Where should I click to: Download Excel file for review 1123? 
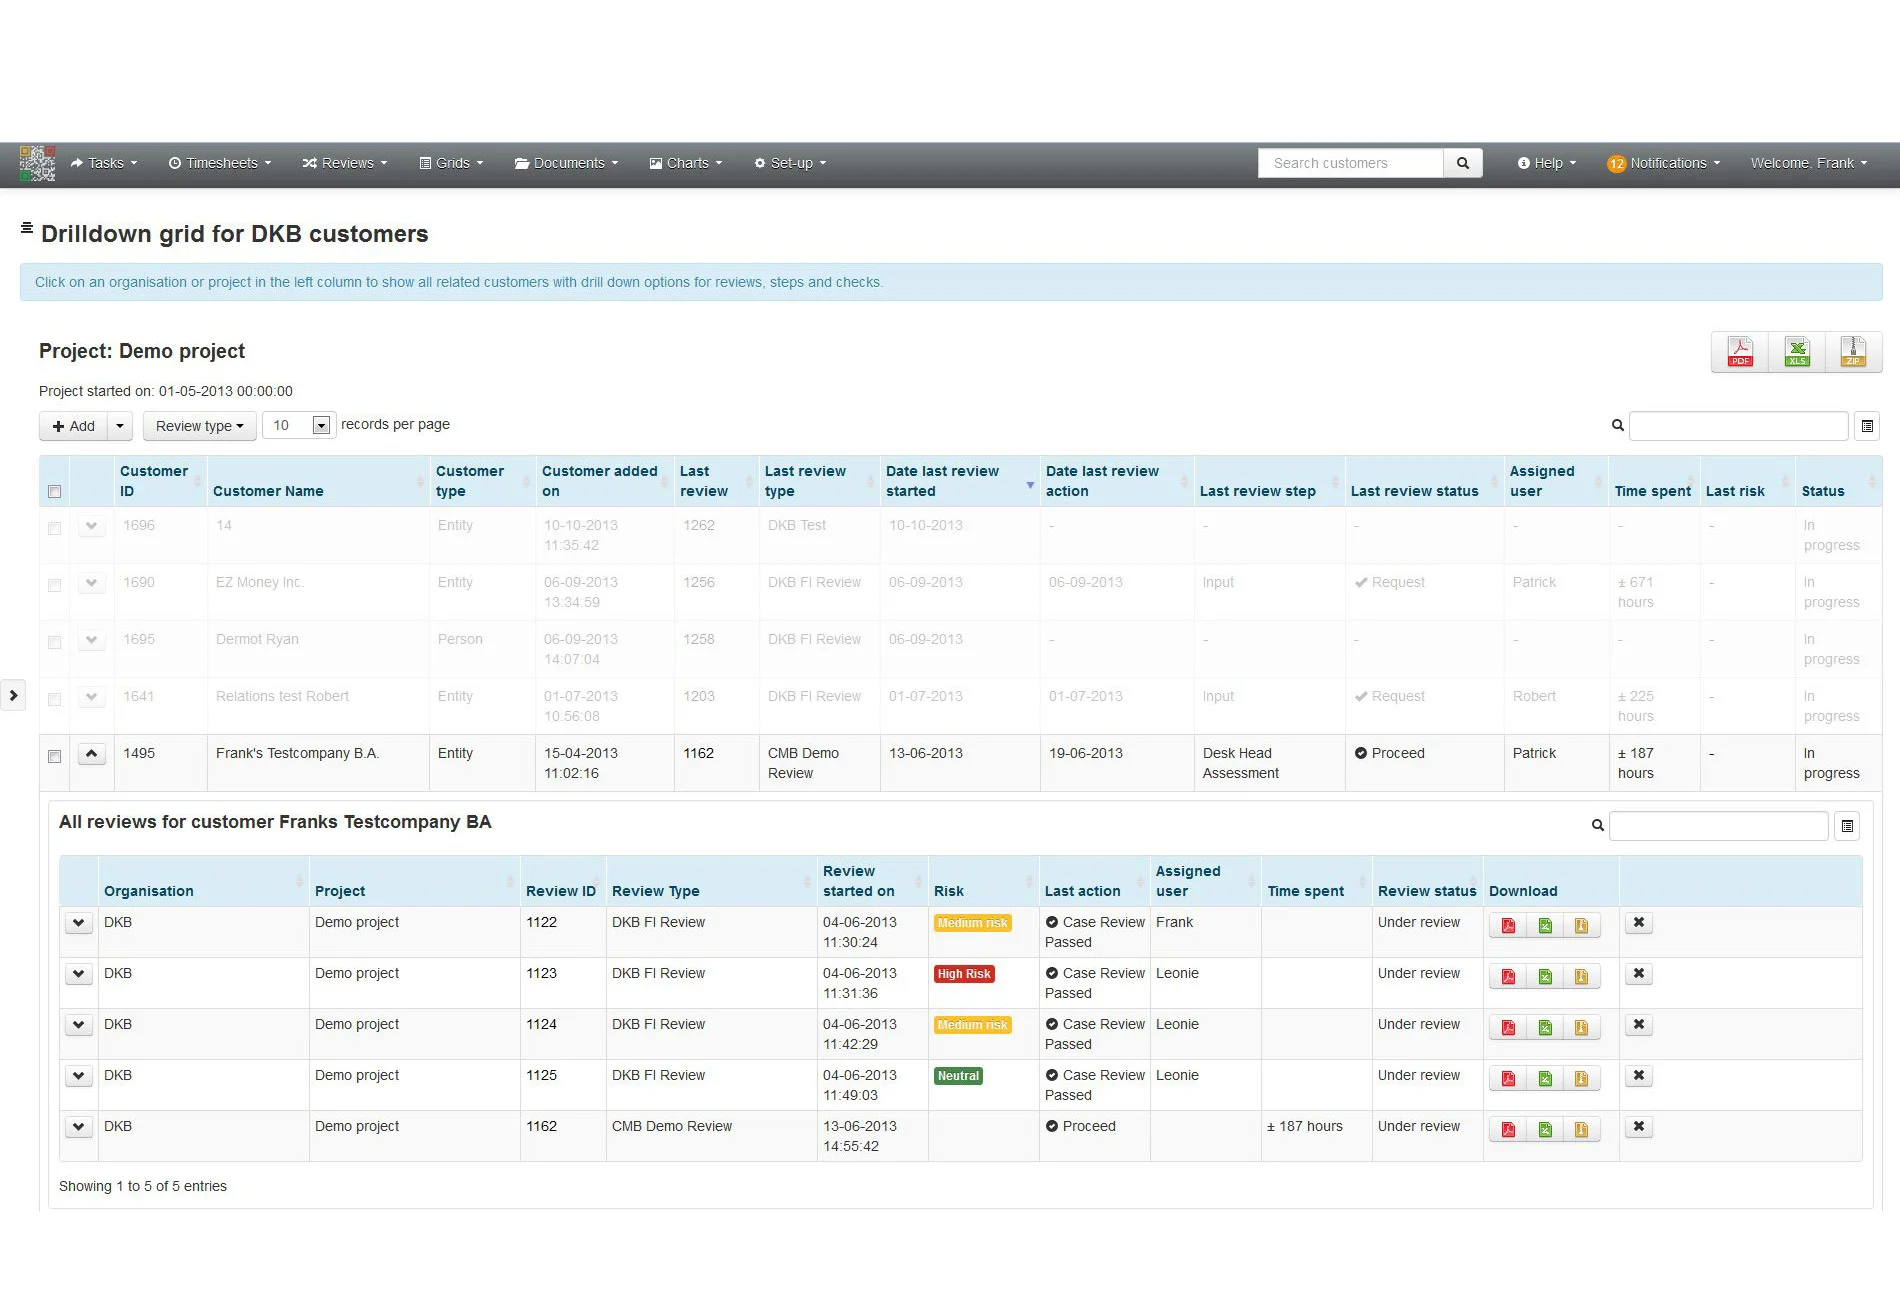click(1545, 977)
